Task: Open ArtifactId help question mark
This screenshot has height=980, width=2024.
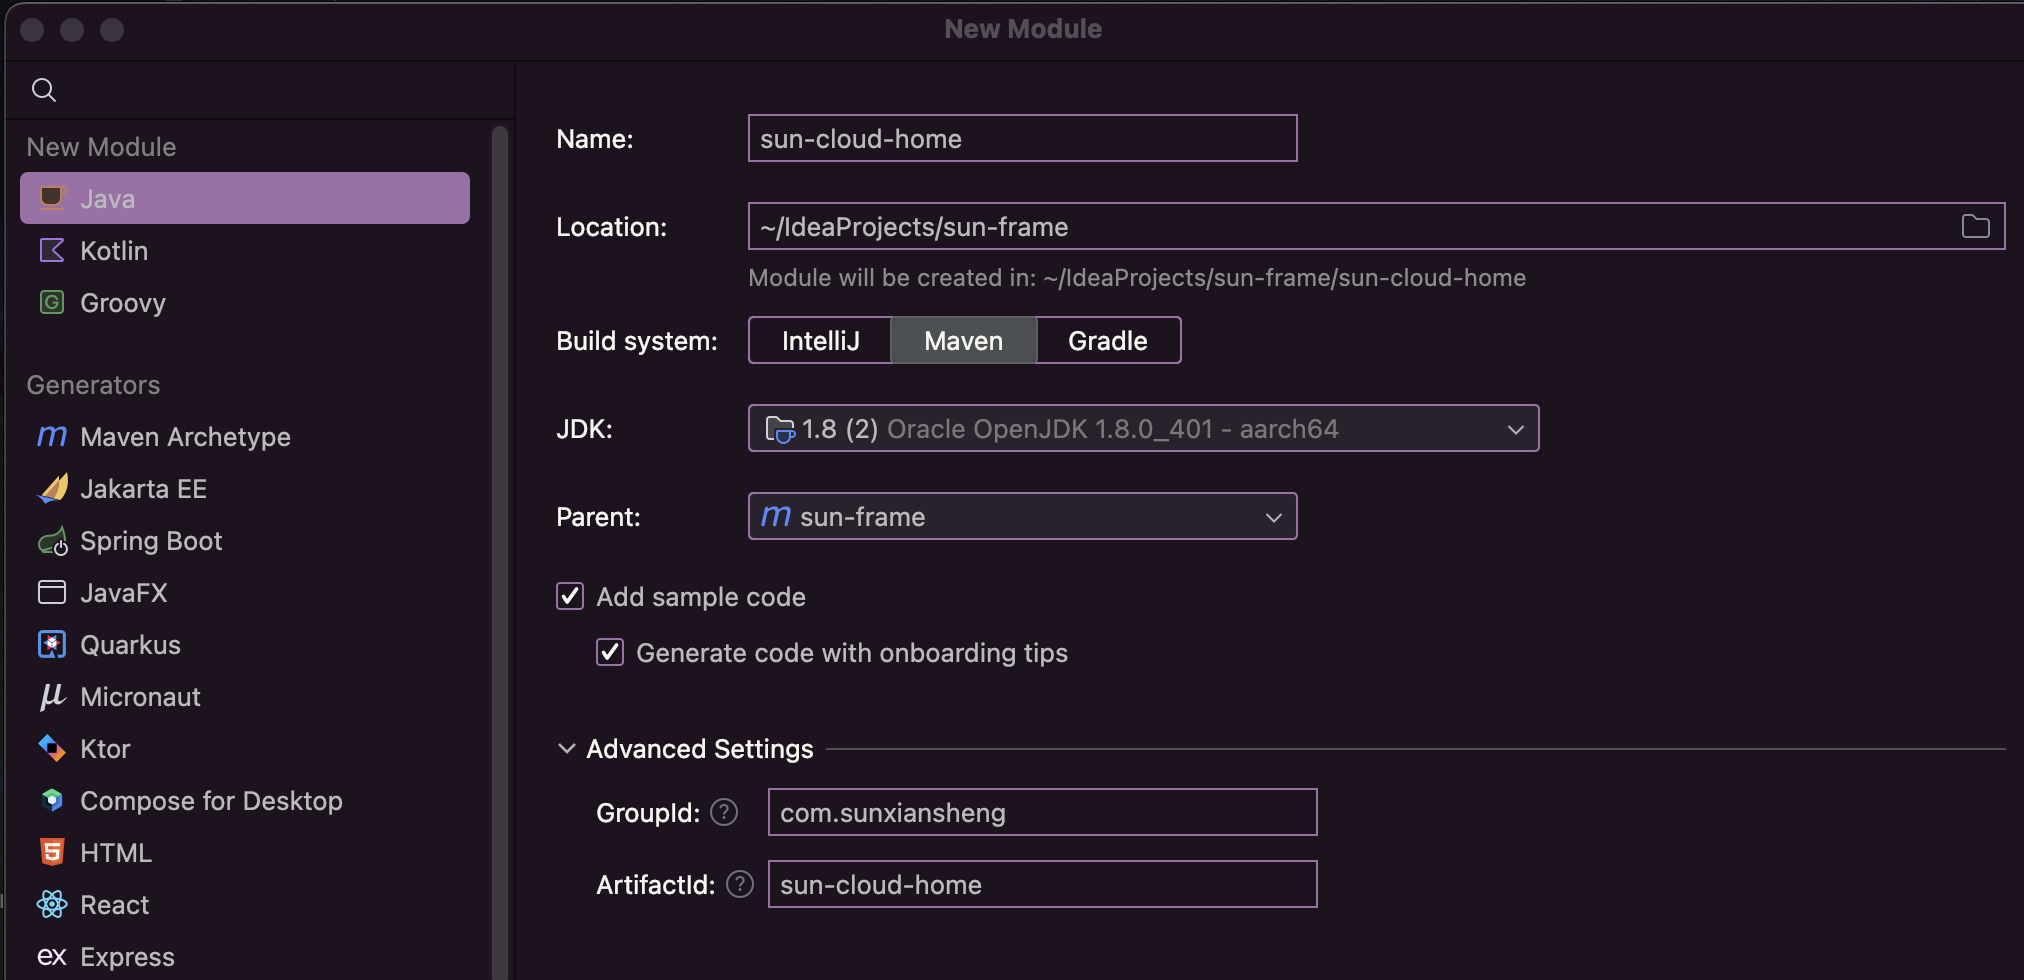Action: [x=740, y=884]
